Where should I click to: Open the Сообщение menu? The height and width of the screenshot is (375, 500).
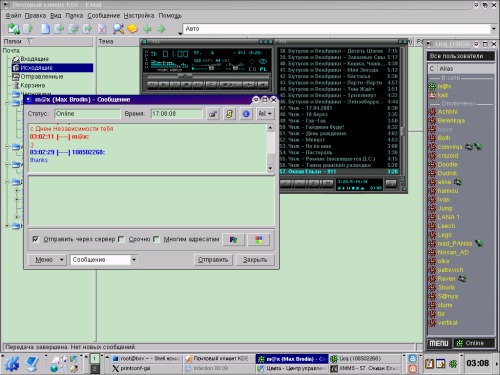(x=103, y=16)
